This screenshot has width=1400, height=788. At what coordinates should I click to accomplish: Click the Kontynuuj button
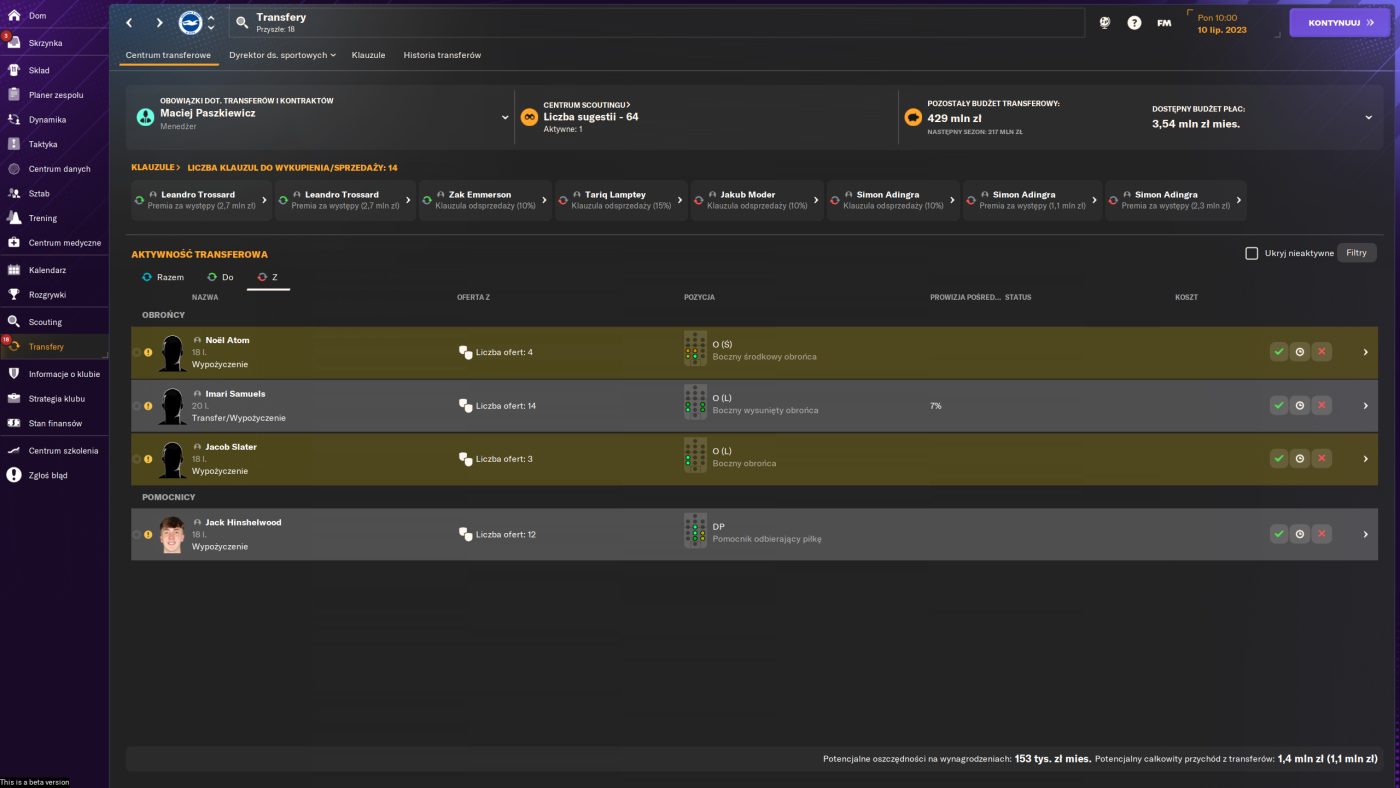pyautogui.click(x=1339, y=22)
